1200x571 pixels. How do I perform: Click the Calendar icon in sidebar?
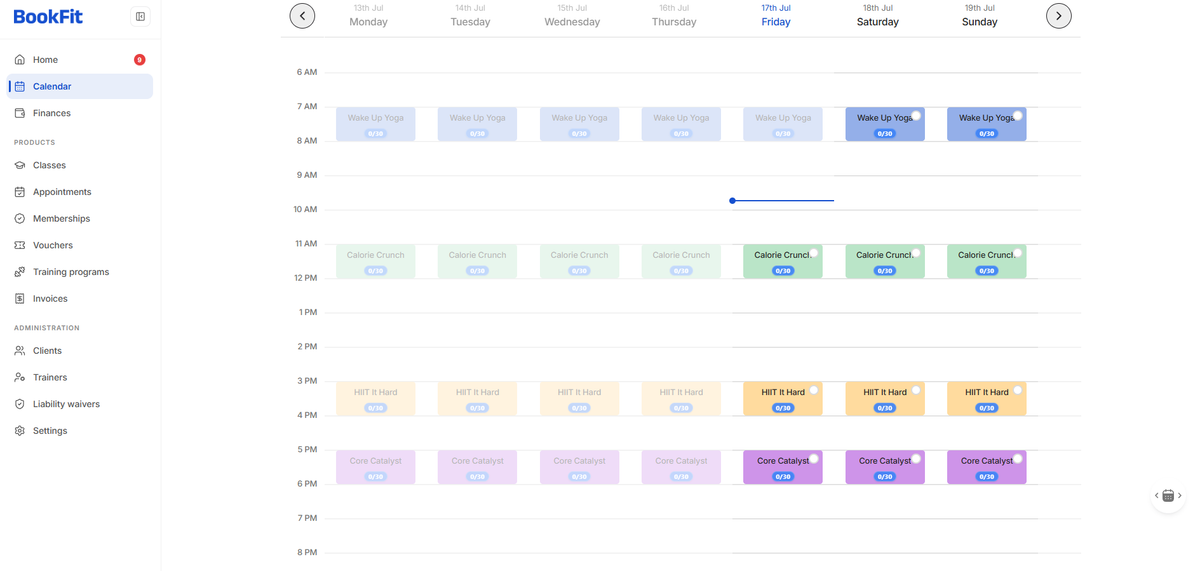[x=19, y=87]
